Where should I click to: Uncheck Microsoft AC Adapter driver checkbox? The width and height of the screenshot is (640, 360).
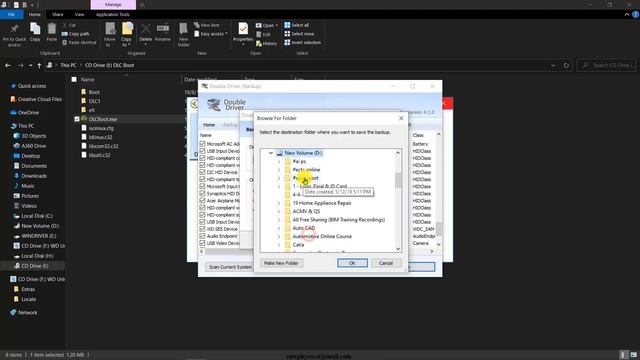click(x=202, y=144)
